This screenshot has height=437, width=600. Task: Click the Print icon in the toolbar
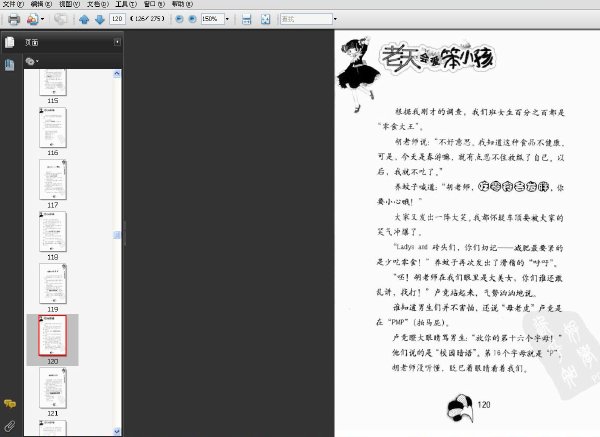pos(14,19)
